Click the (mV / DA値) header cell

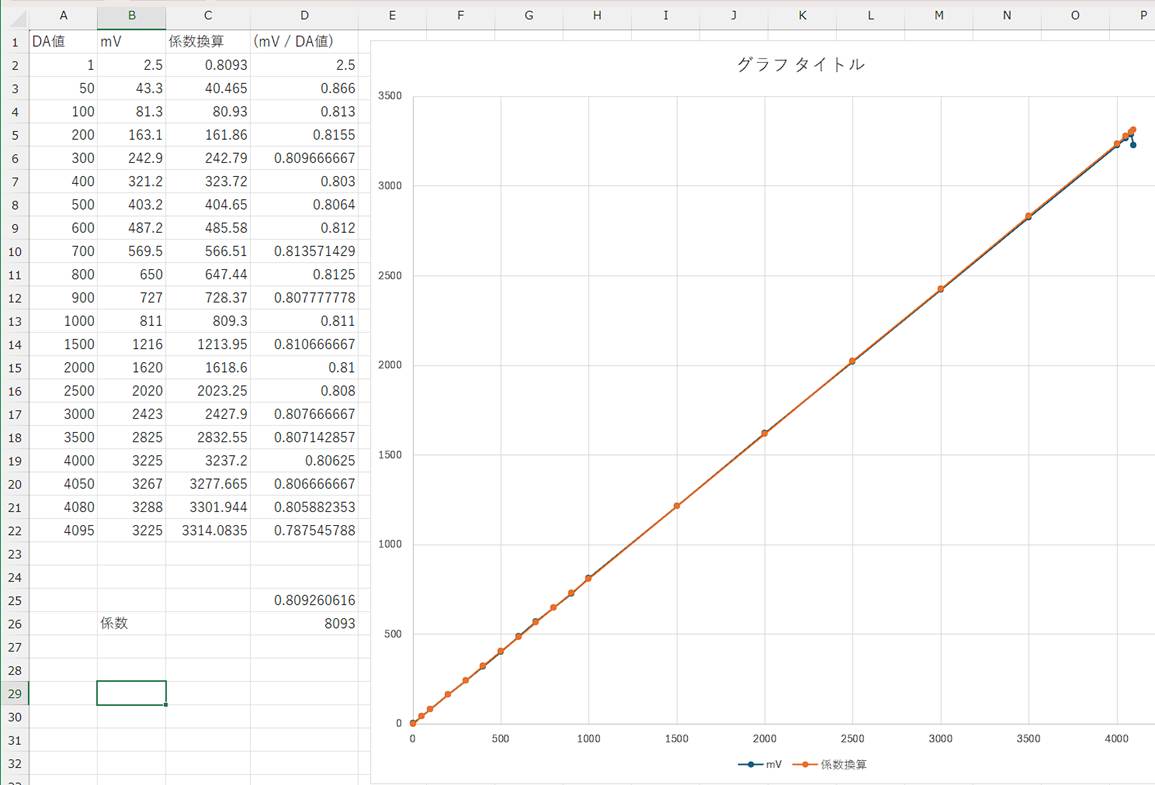(304, 42)
